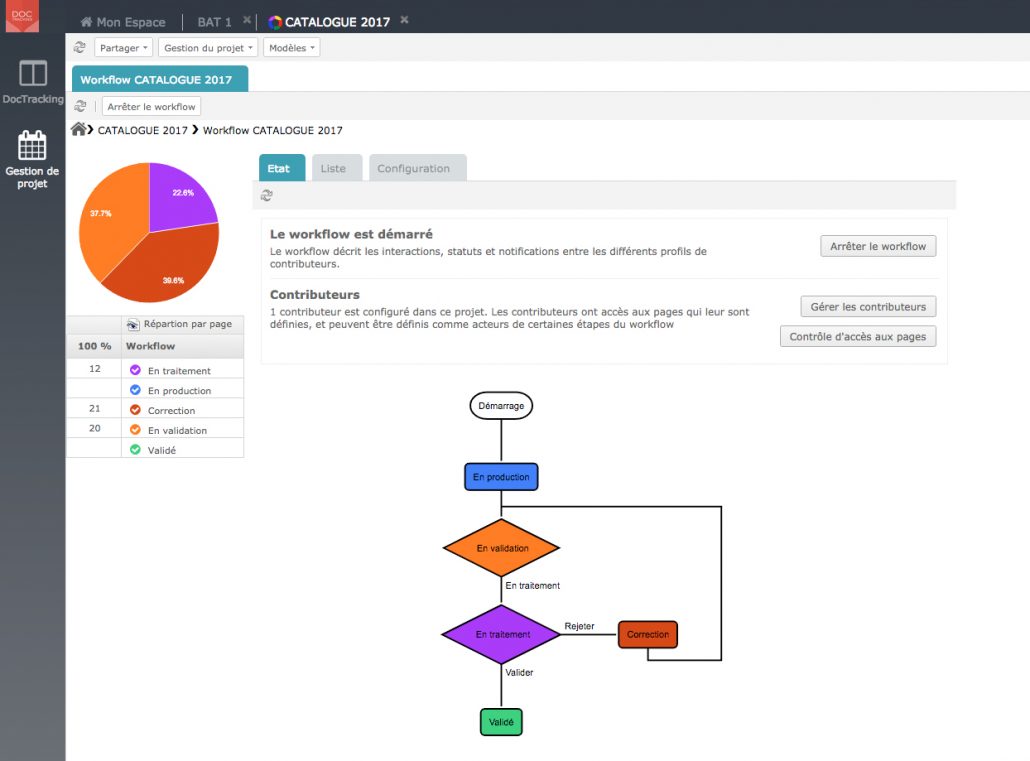Image resolution: width=1030 pixels, height=761 pixels.
Task: Open the Configuration tab
Action: click(x=418, y=168)
